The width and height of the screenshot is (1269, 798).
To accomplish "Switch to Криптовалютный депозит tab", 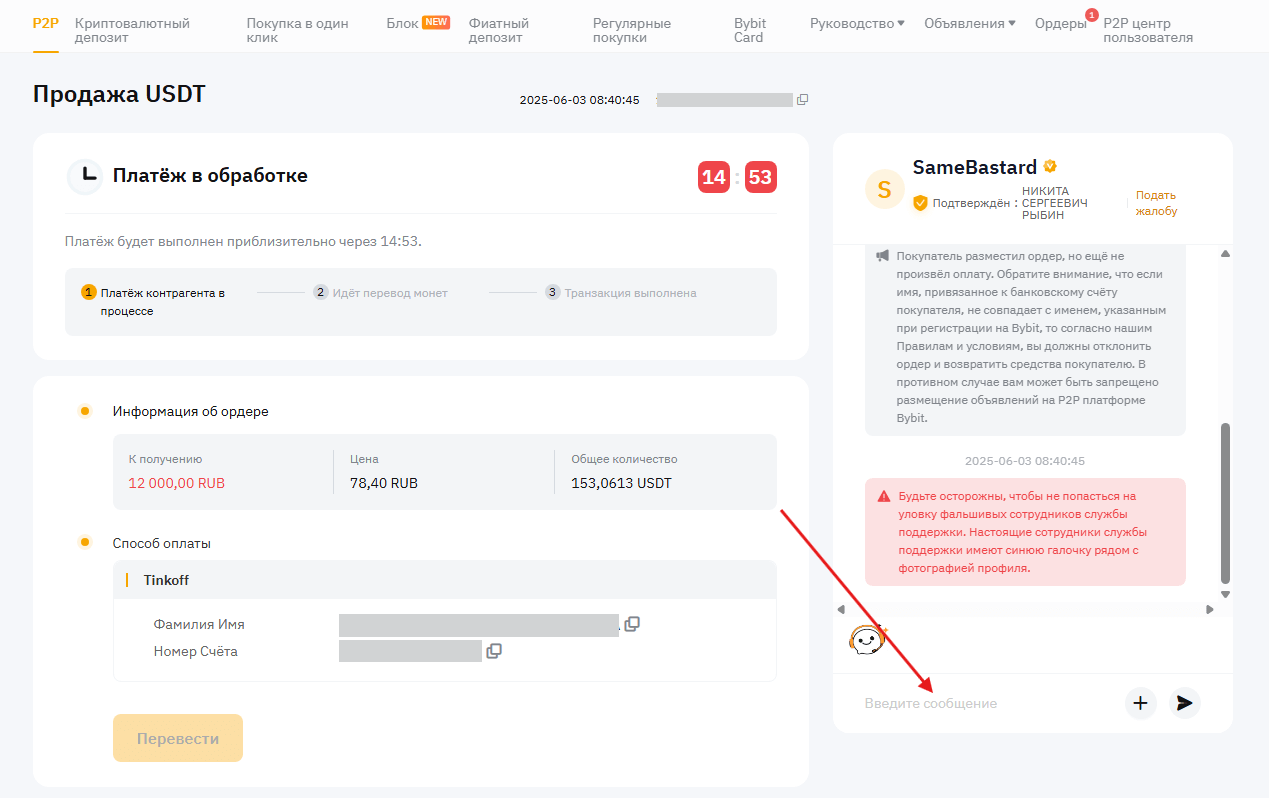I will pyautogui.click(x=132, y=30).
